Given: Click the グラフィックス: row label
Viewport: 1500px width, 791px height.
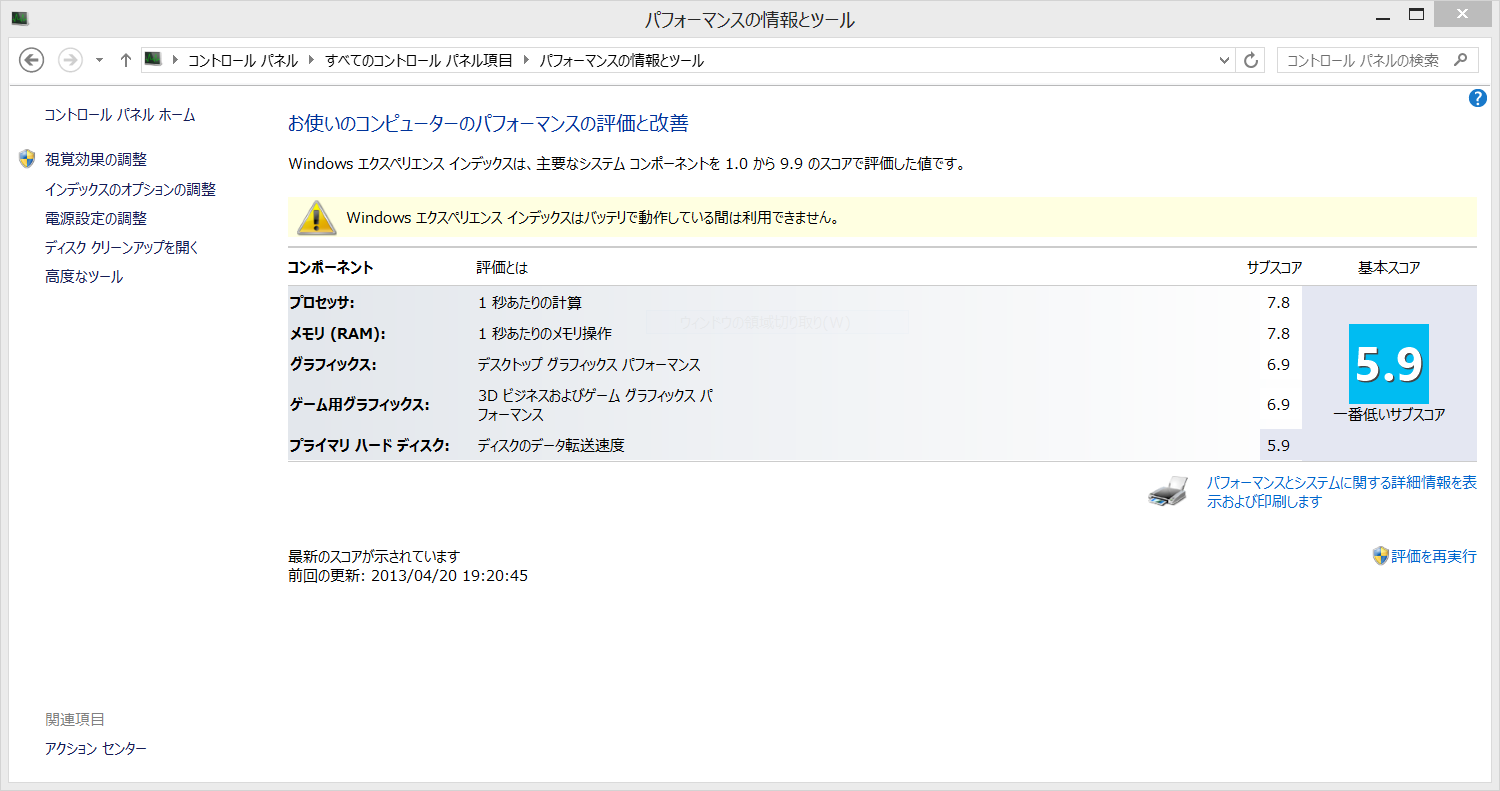Looking at the screenshot, I should tap(333, 364).
